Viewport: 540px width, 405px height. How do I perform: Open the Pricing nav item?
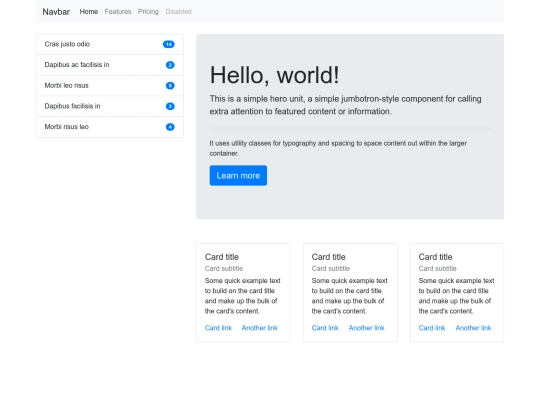148,12
